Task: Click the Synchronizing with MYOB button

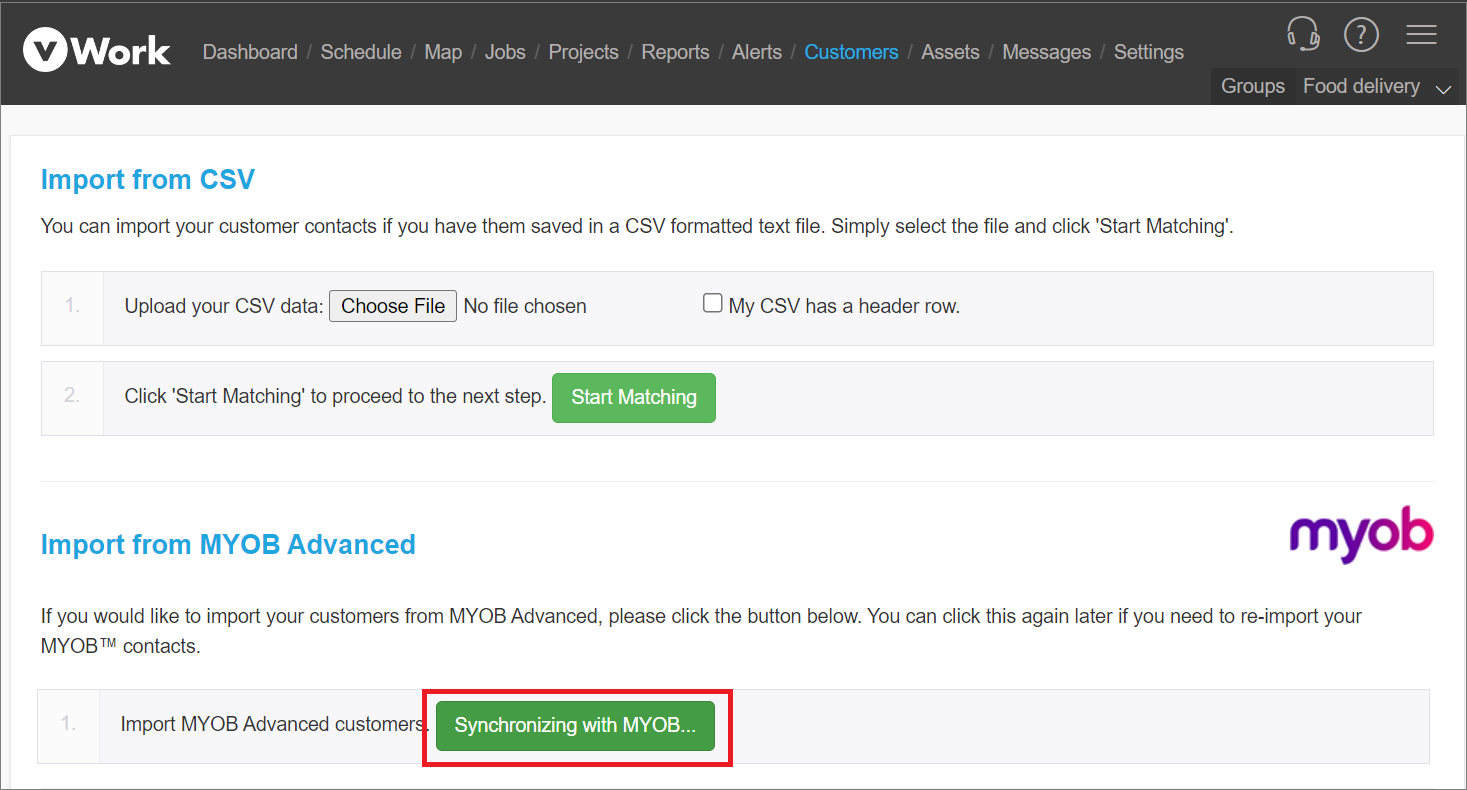Action: pos(575,726)
